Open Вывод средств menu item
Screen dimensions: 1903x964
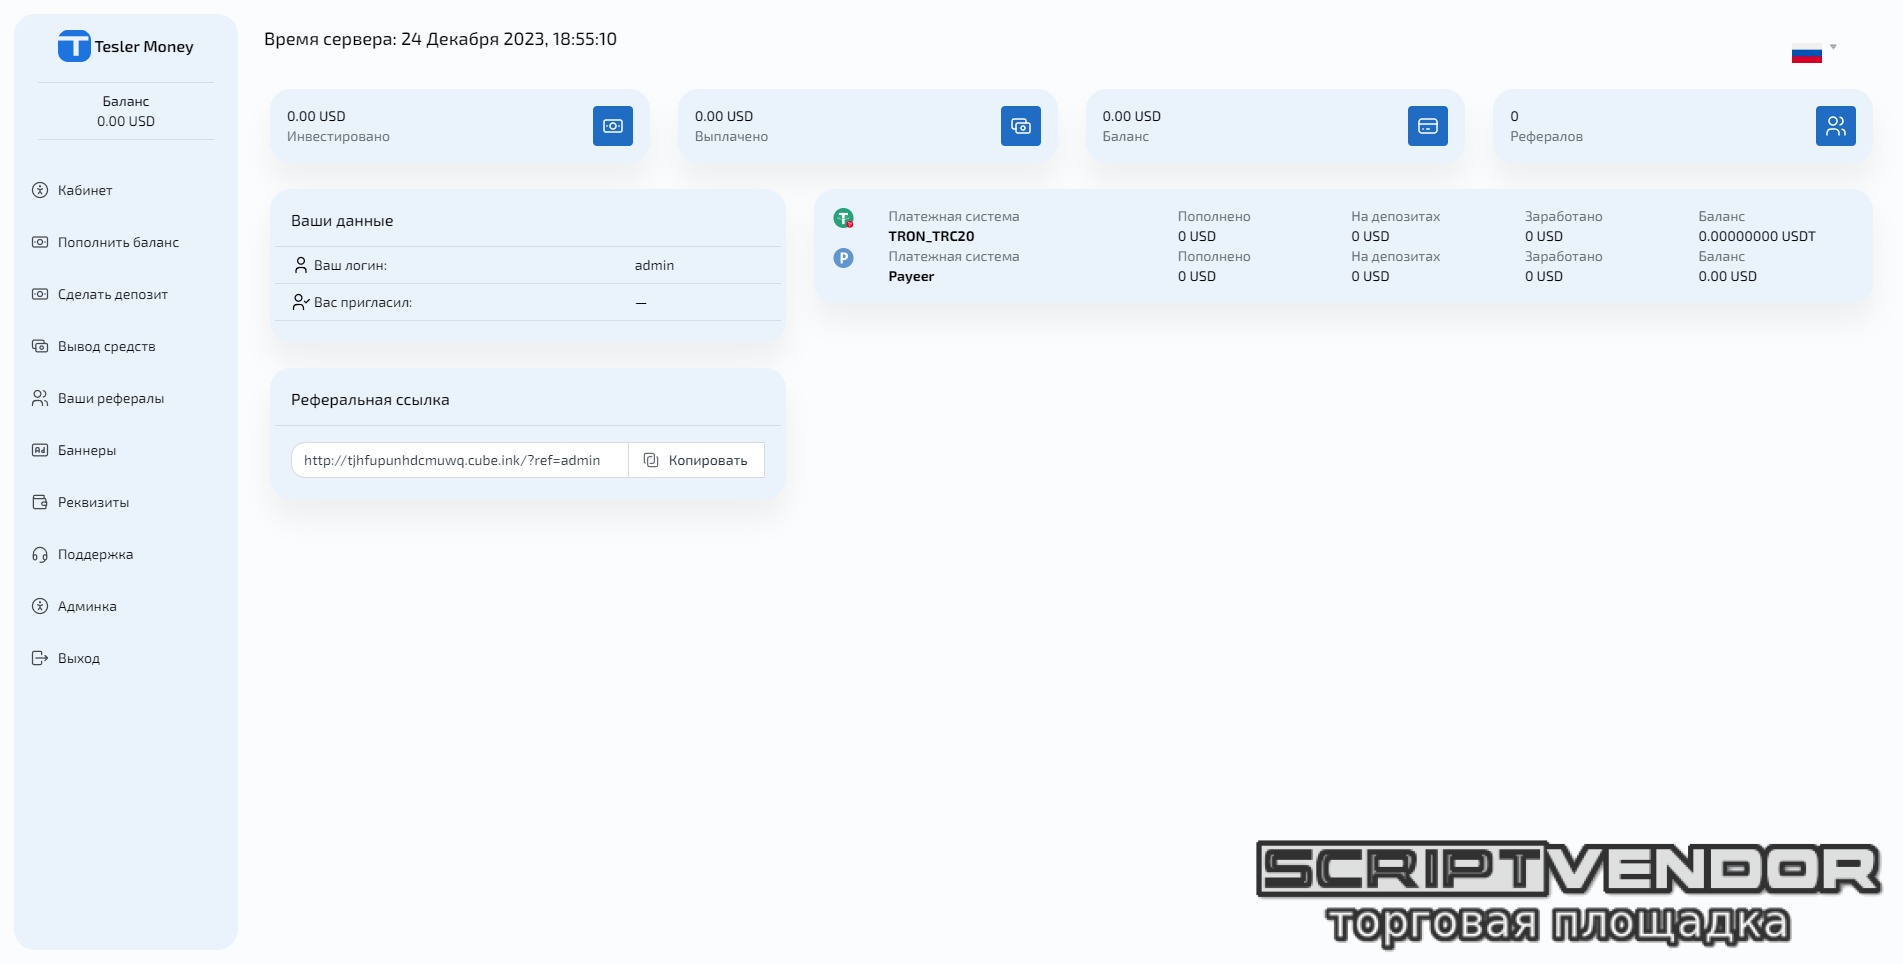(x=107, y=346)
